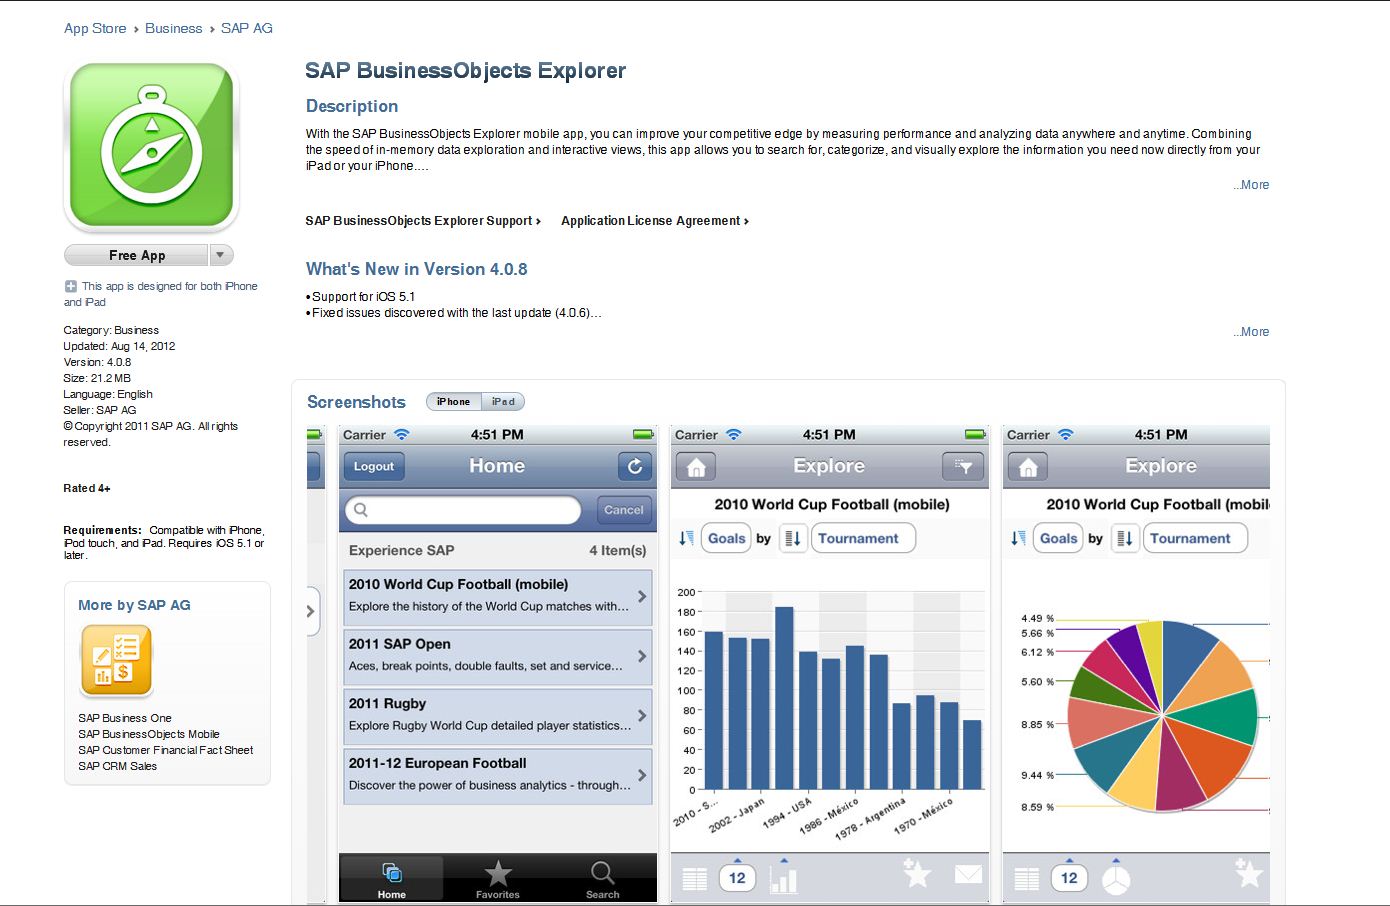Screen dimensions: 1390x906
Task: Open SAP Customer Financial Fact Sheet link
Action: pos(166,750)
